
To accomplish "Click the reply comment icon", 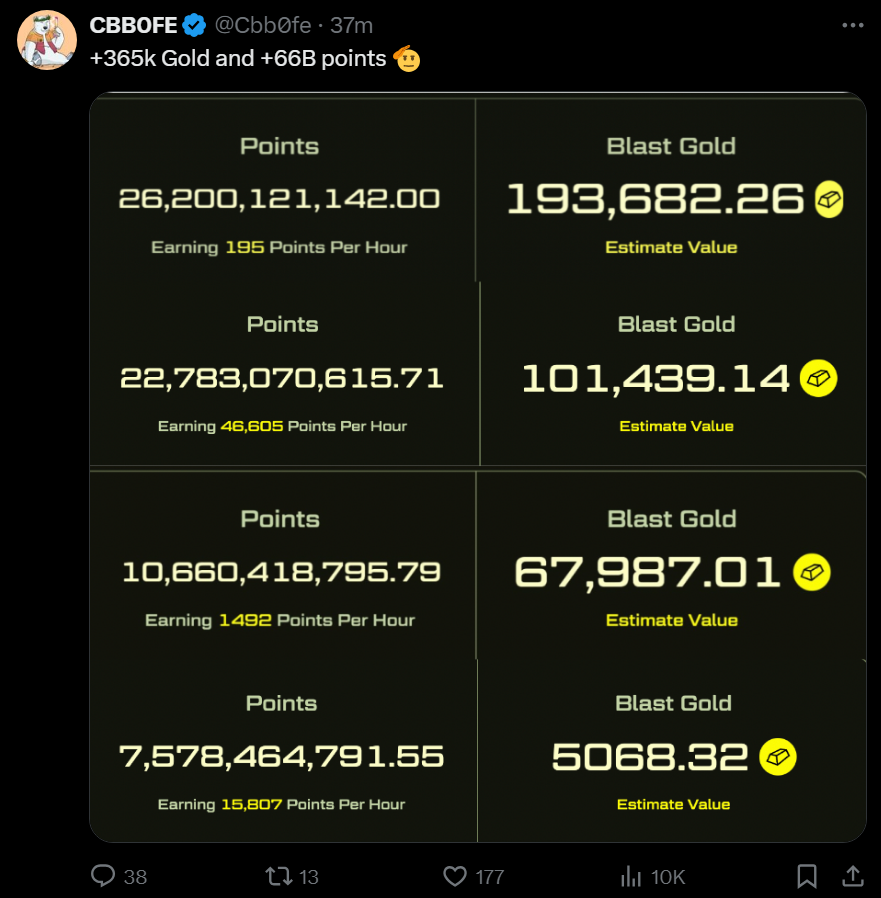I will (x=104, y=876).
